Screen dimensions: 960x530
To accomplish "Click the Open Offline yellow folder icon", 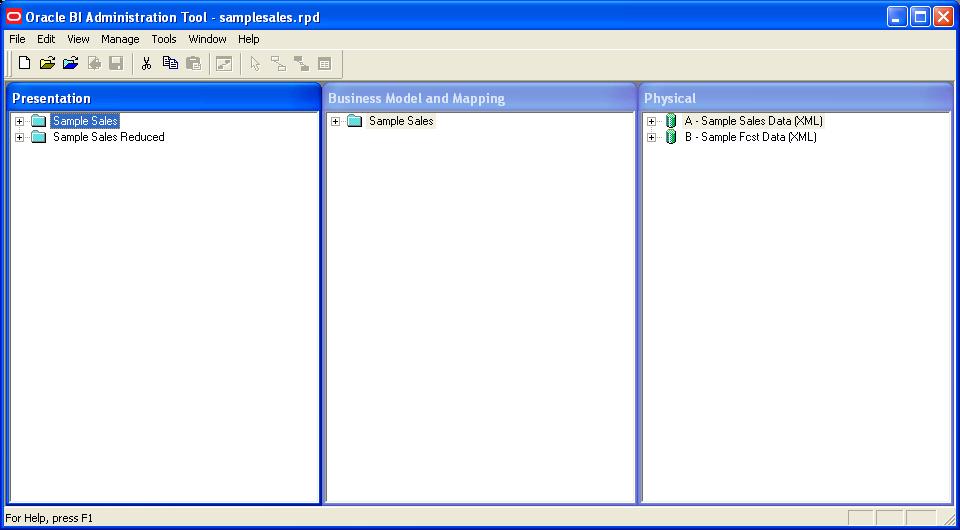I will (47, 63).
